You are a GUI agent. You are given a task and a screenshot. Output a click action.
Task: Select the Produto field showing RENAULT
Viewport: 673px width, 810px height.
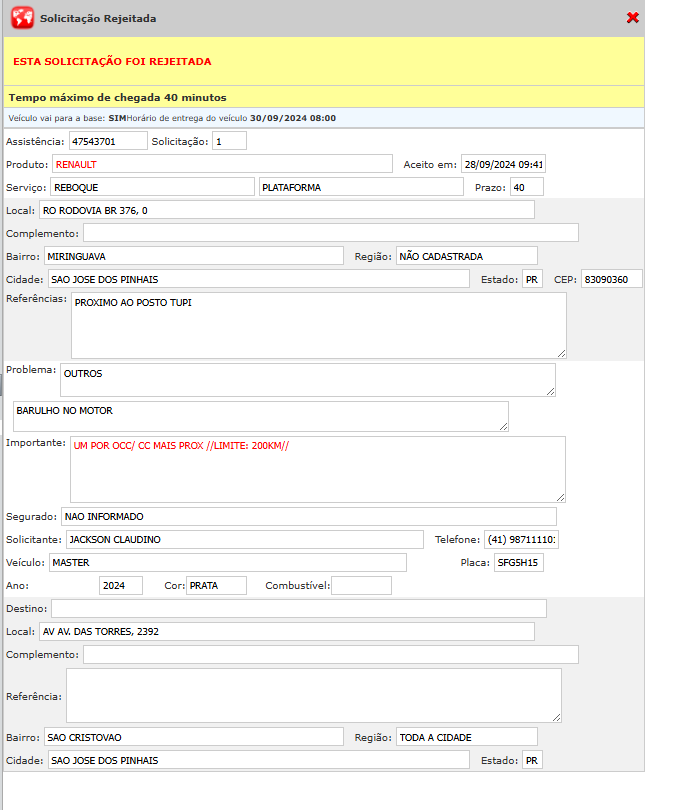[221, 164]
